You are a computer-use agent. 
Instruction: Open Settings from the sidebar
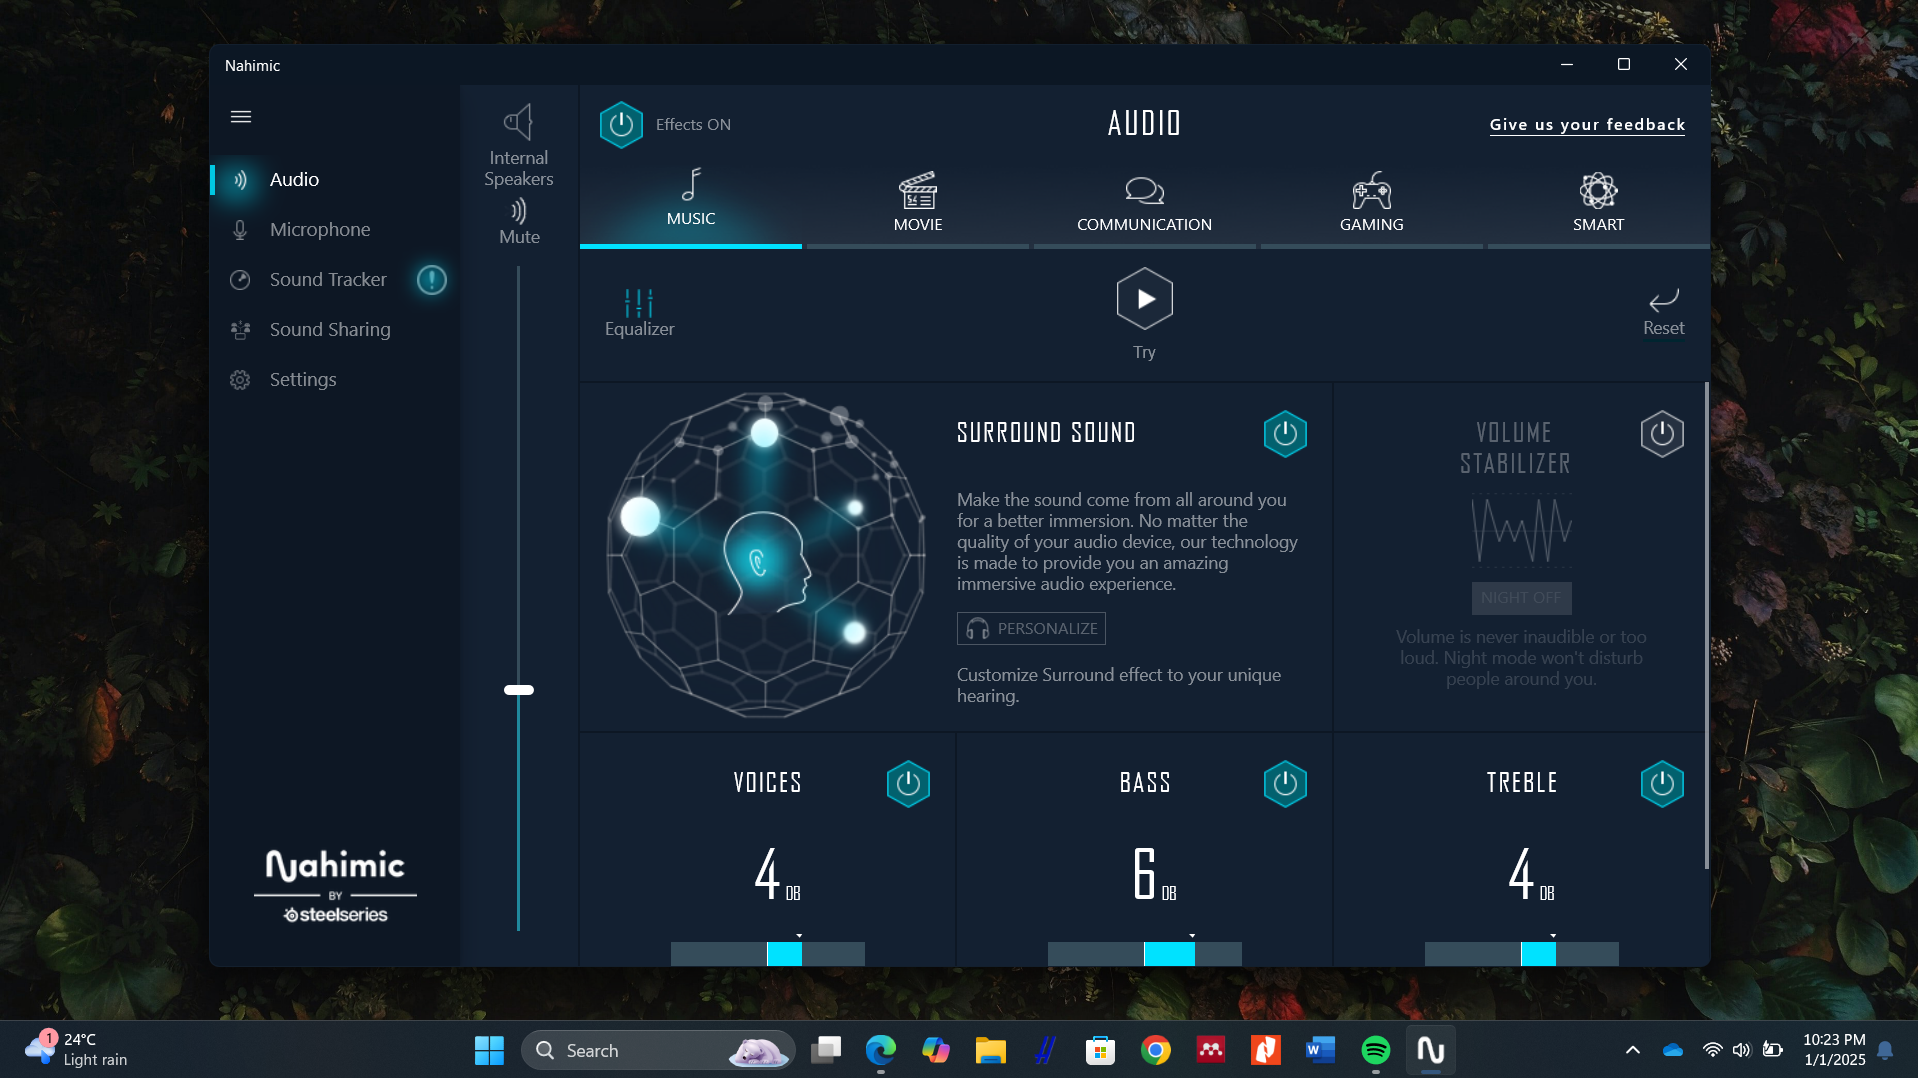point(302,380)
